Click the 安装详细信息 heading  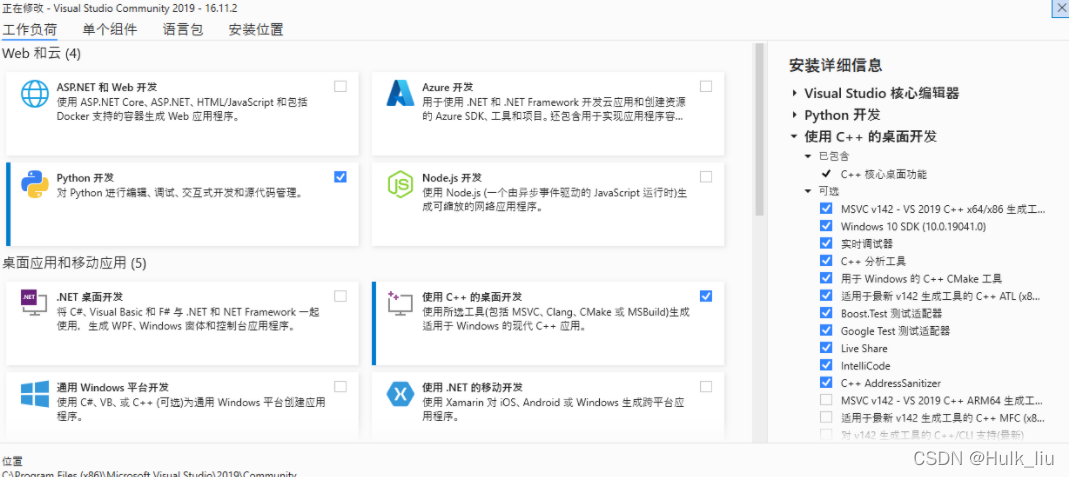(835, 65)
